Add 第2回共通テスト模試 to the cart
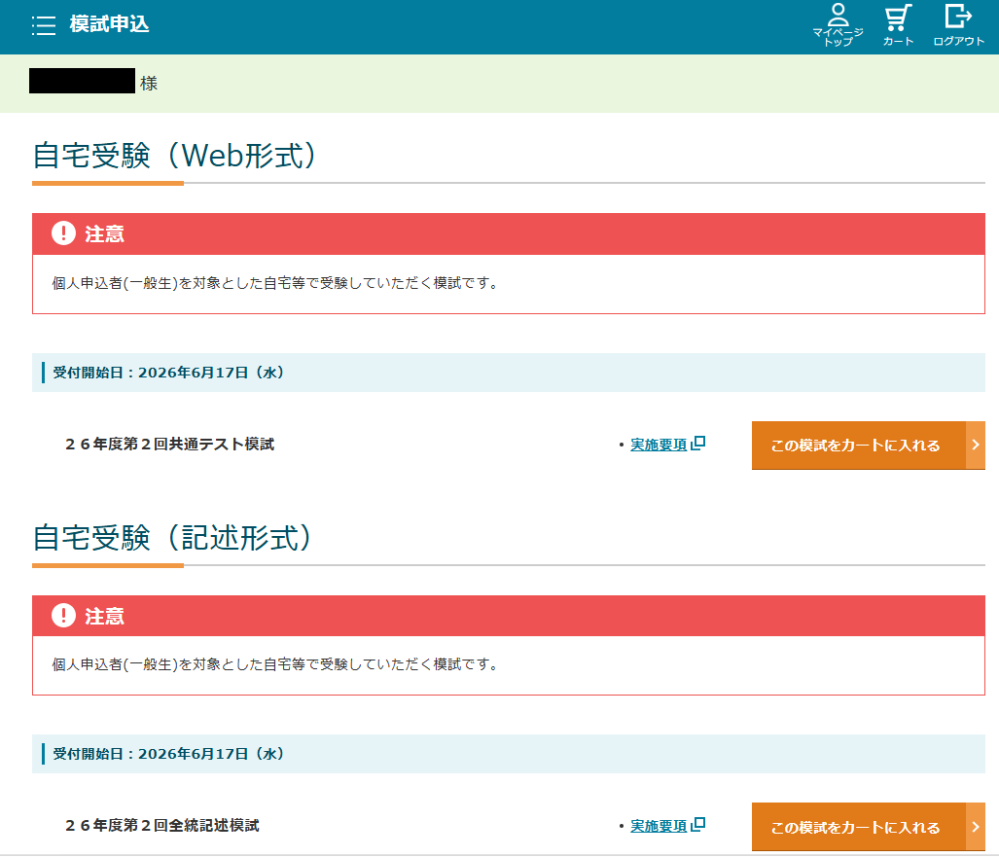 pos(868,445)
